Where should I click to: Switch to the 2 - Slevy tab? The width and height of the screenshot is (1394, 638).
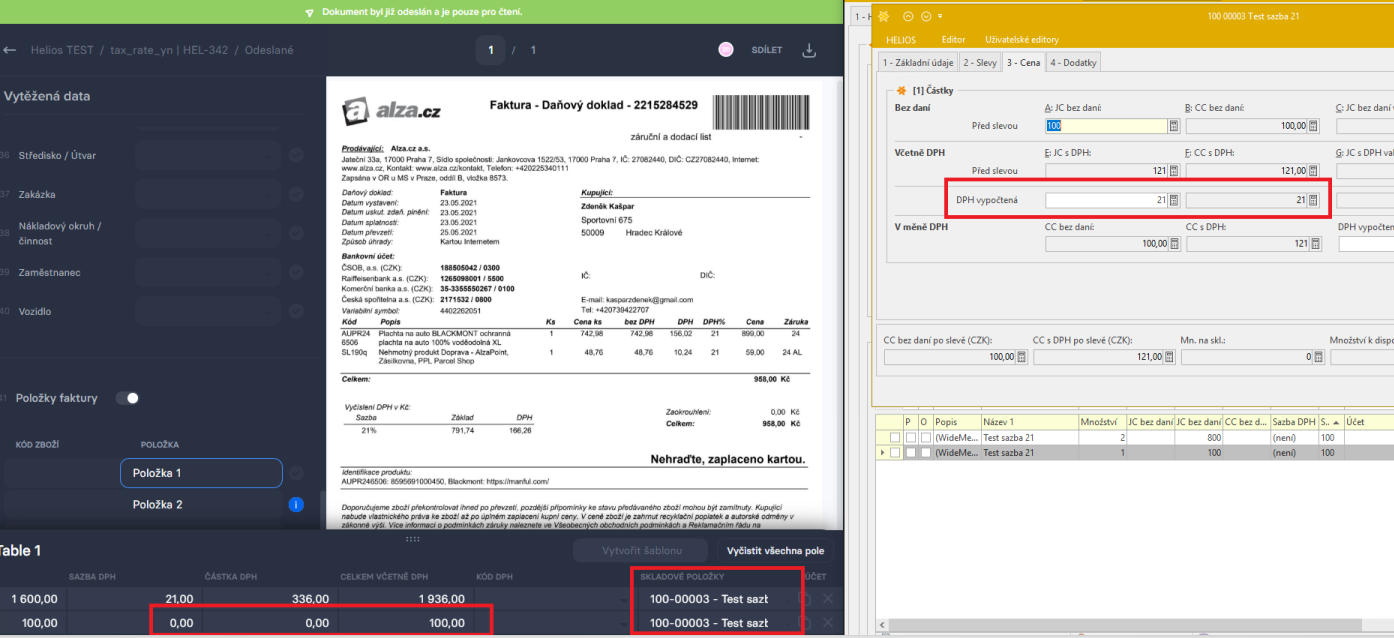(979, 62)
